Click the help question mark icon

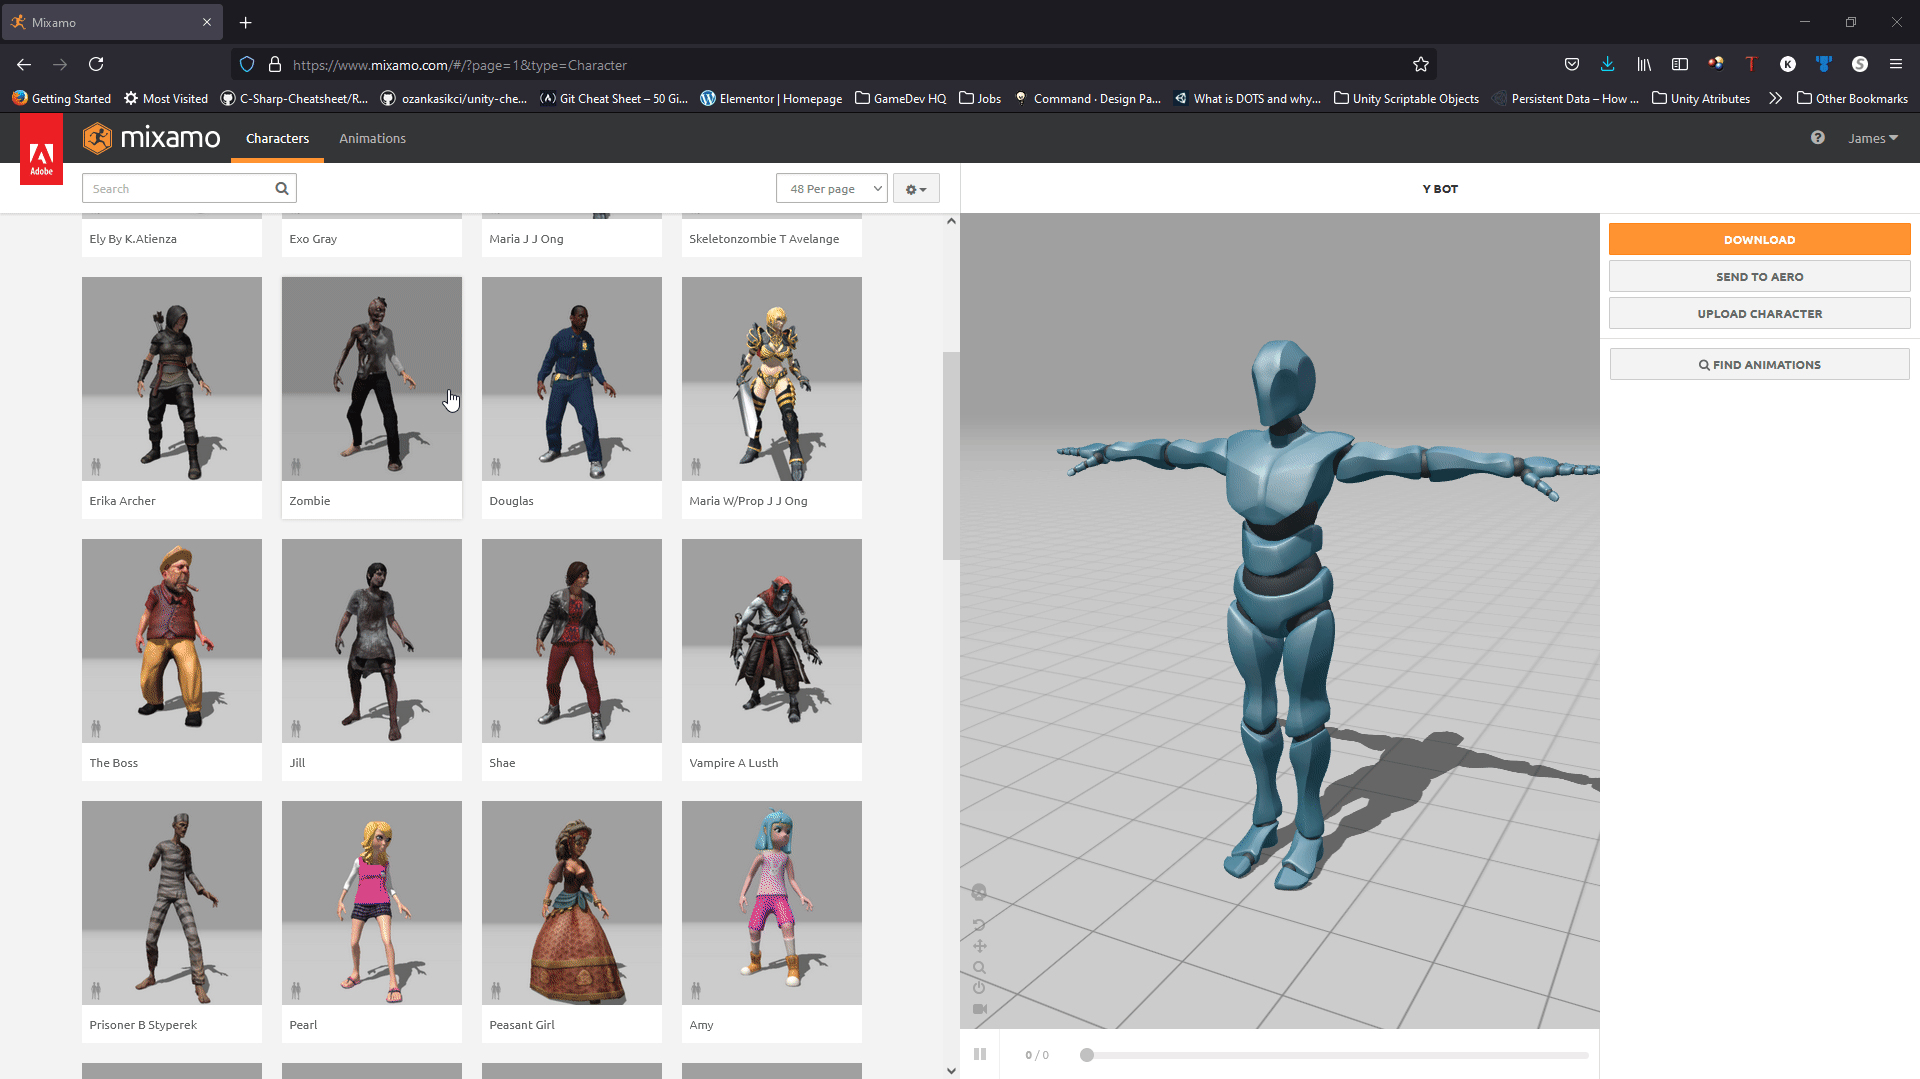point(1818,138)
